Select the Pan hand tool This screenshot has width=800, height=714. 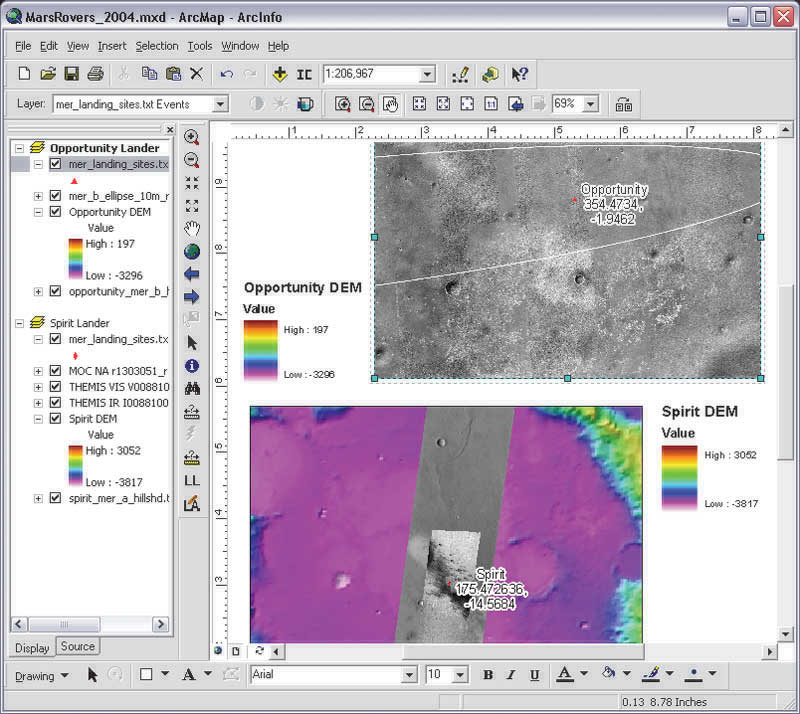pos(192,228)
